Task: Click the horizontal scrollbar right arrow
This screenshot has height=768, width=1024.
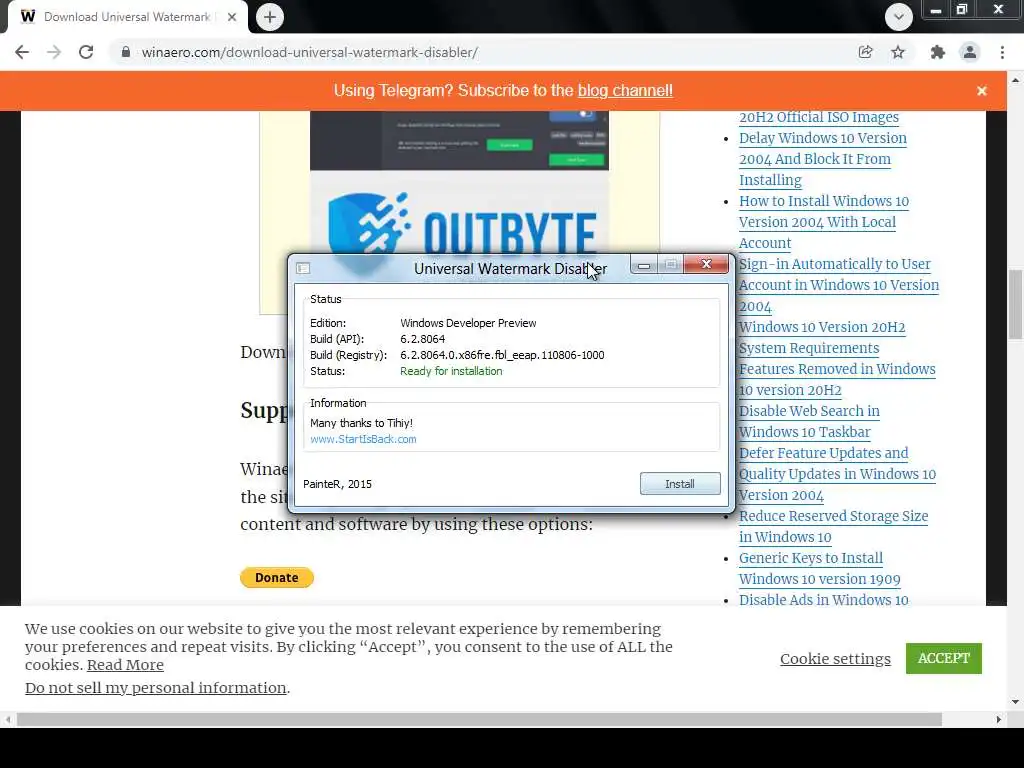Action: tap(999, 720)
